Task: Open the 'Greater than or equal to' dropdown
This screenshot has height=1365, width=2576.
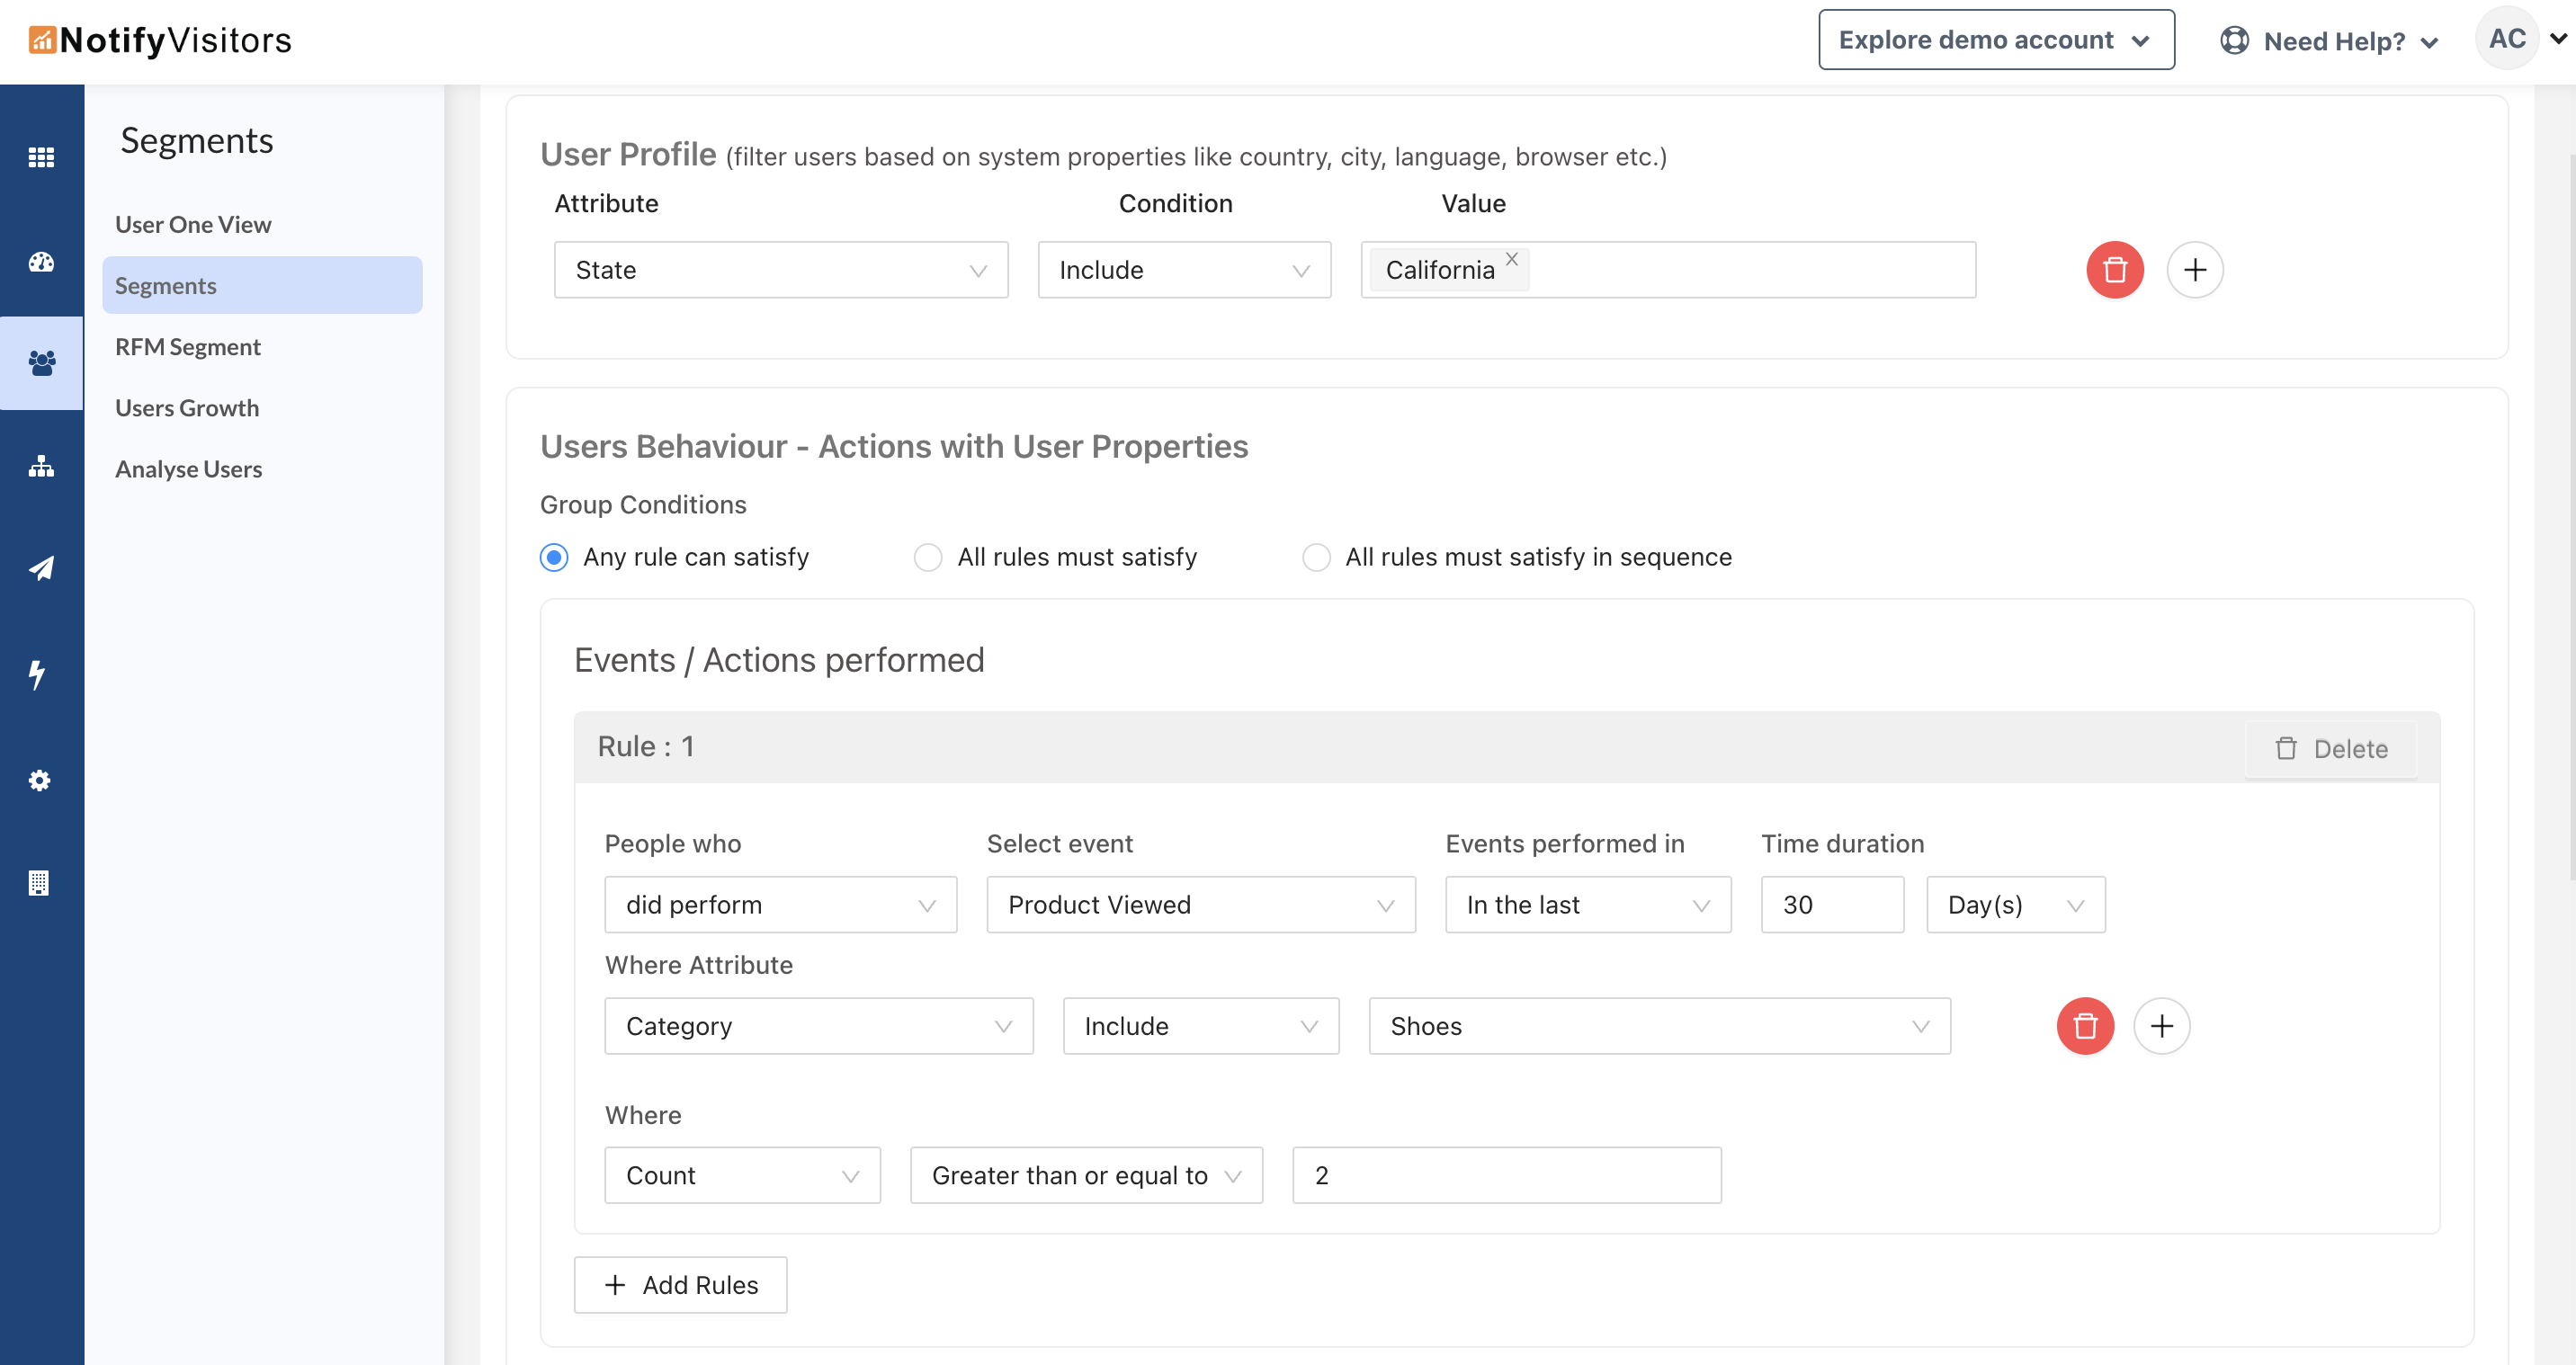Action: pos(1085,1176)
